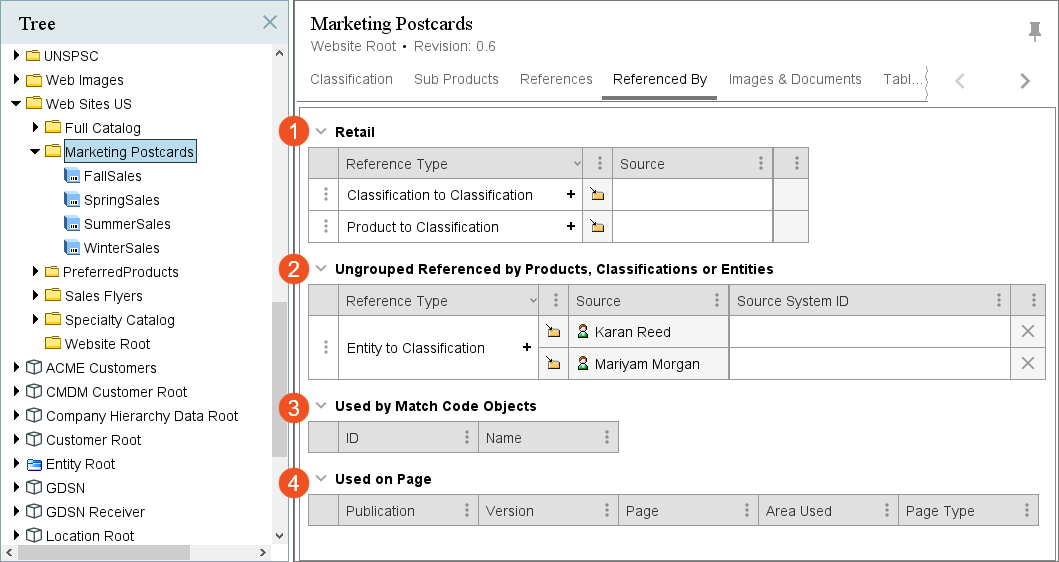1059x562 pixels.
Task: Click plus icon for Product to Classification
Action: click(x=571, y=227)
